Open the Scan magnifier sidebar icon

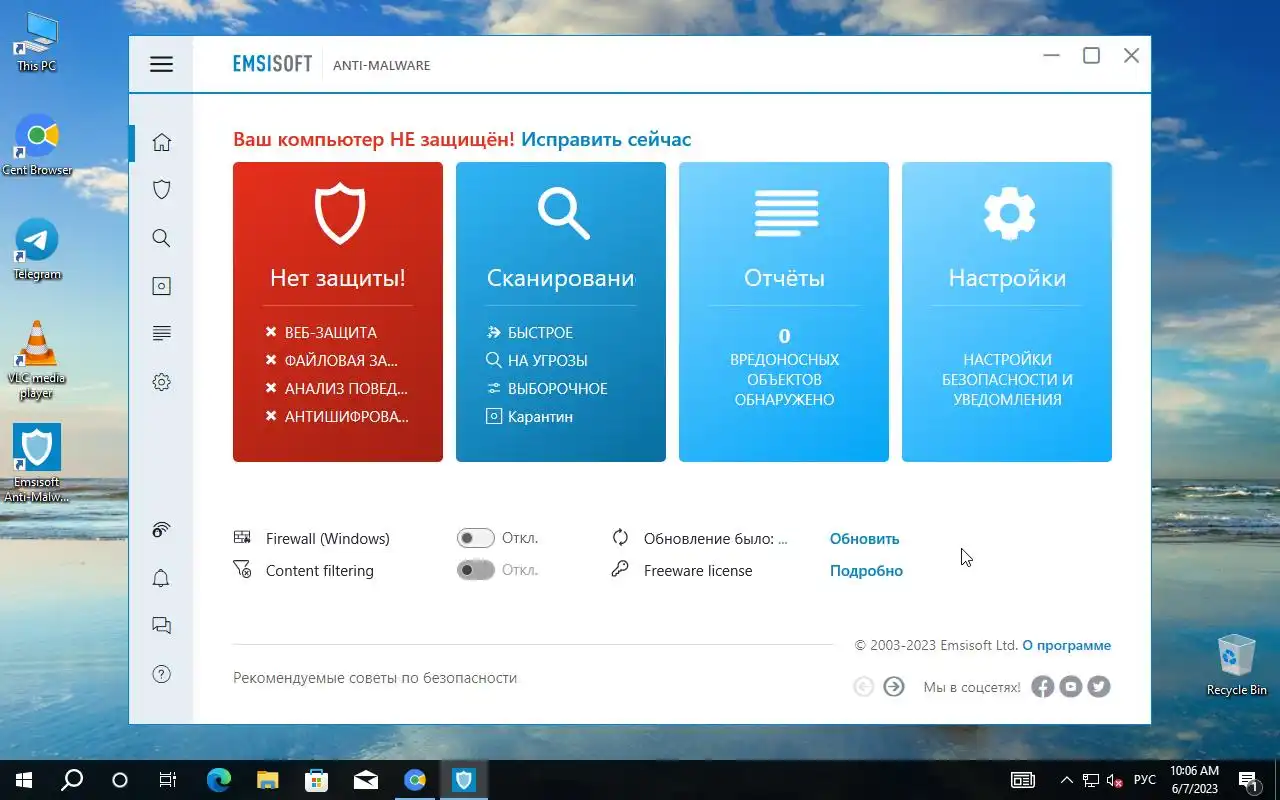[x=161, y=238]
